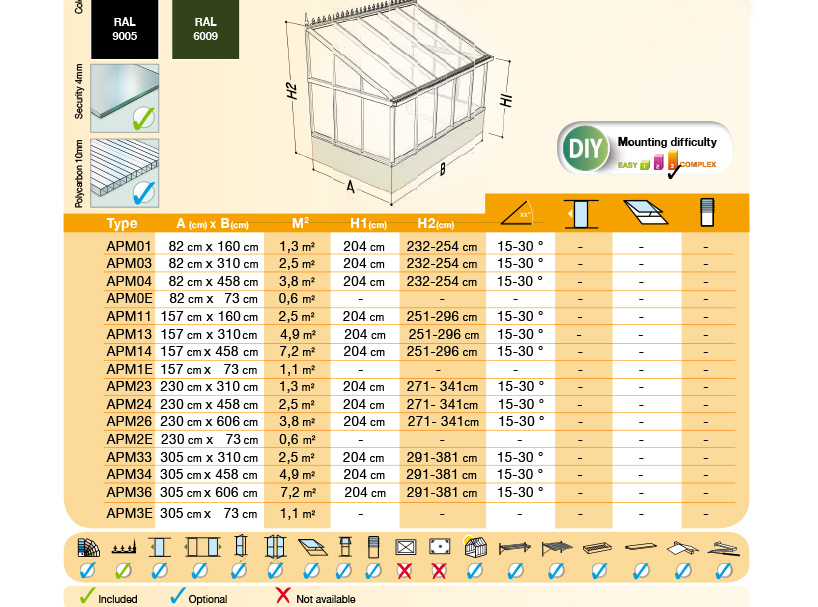Click the green Included checkmark legend icon
Screen dimensions: 818x607
click(87, 596)
